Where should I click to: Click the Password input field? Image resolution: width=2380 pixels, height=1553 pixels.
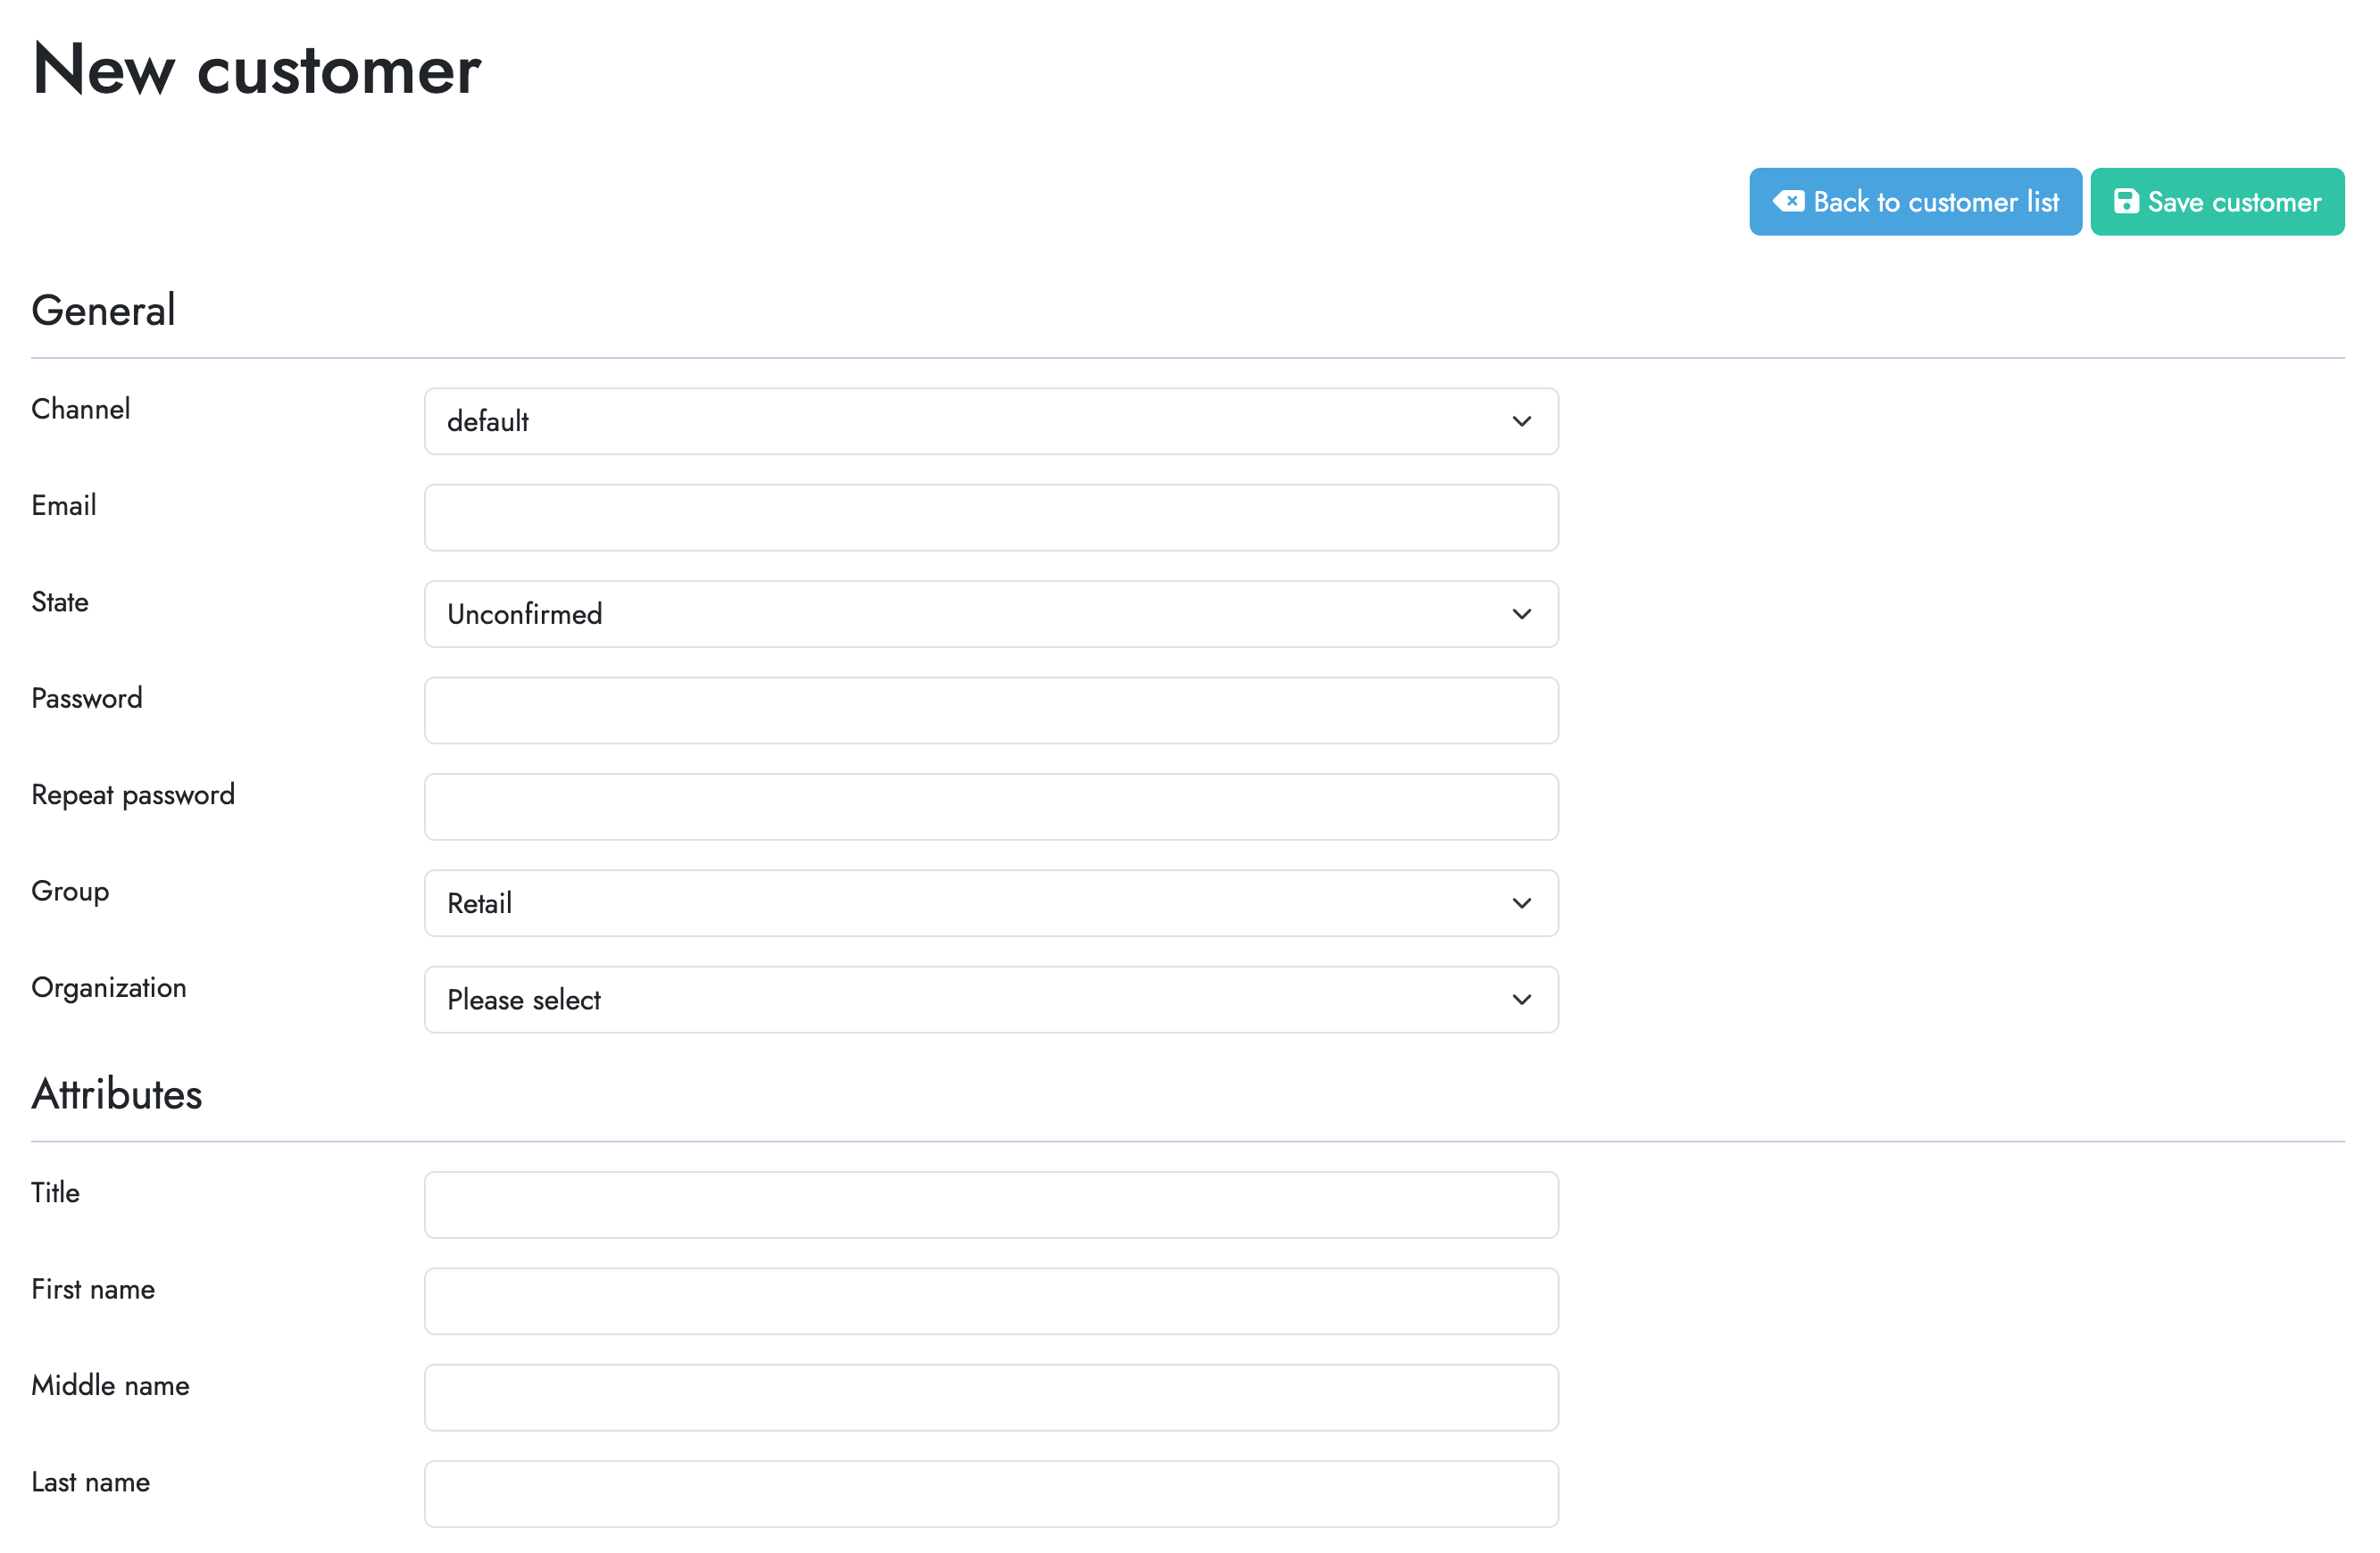coord(990,709)
